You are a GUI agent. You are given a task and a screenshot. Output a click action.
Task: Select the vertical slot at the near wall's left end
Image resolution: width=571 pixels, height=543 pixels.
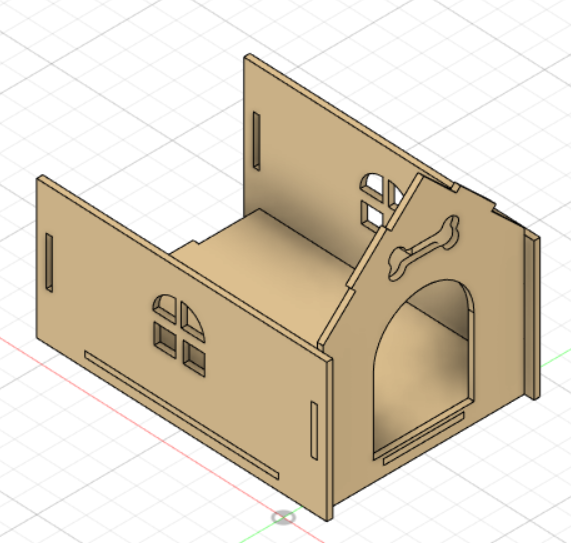coord(49,262)
